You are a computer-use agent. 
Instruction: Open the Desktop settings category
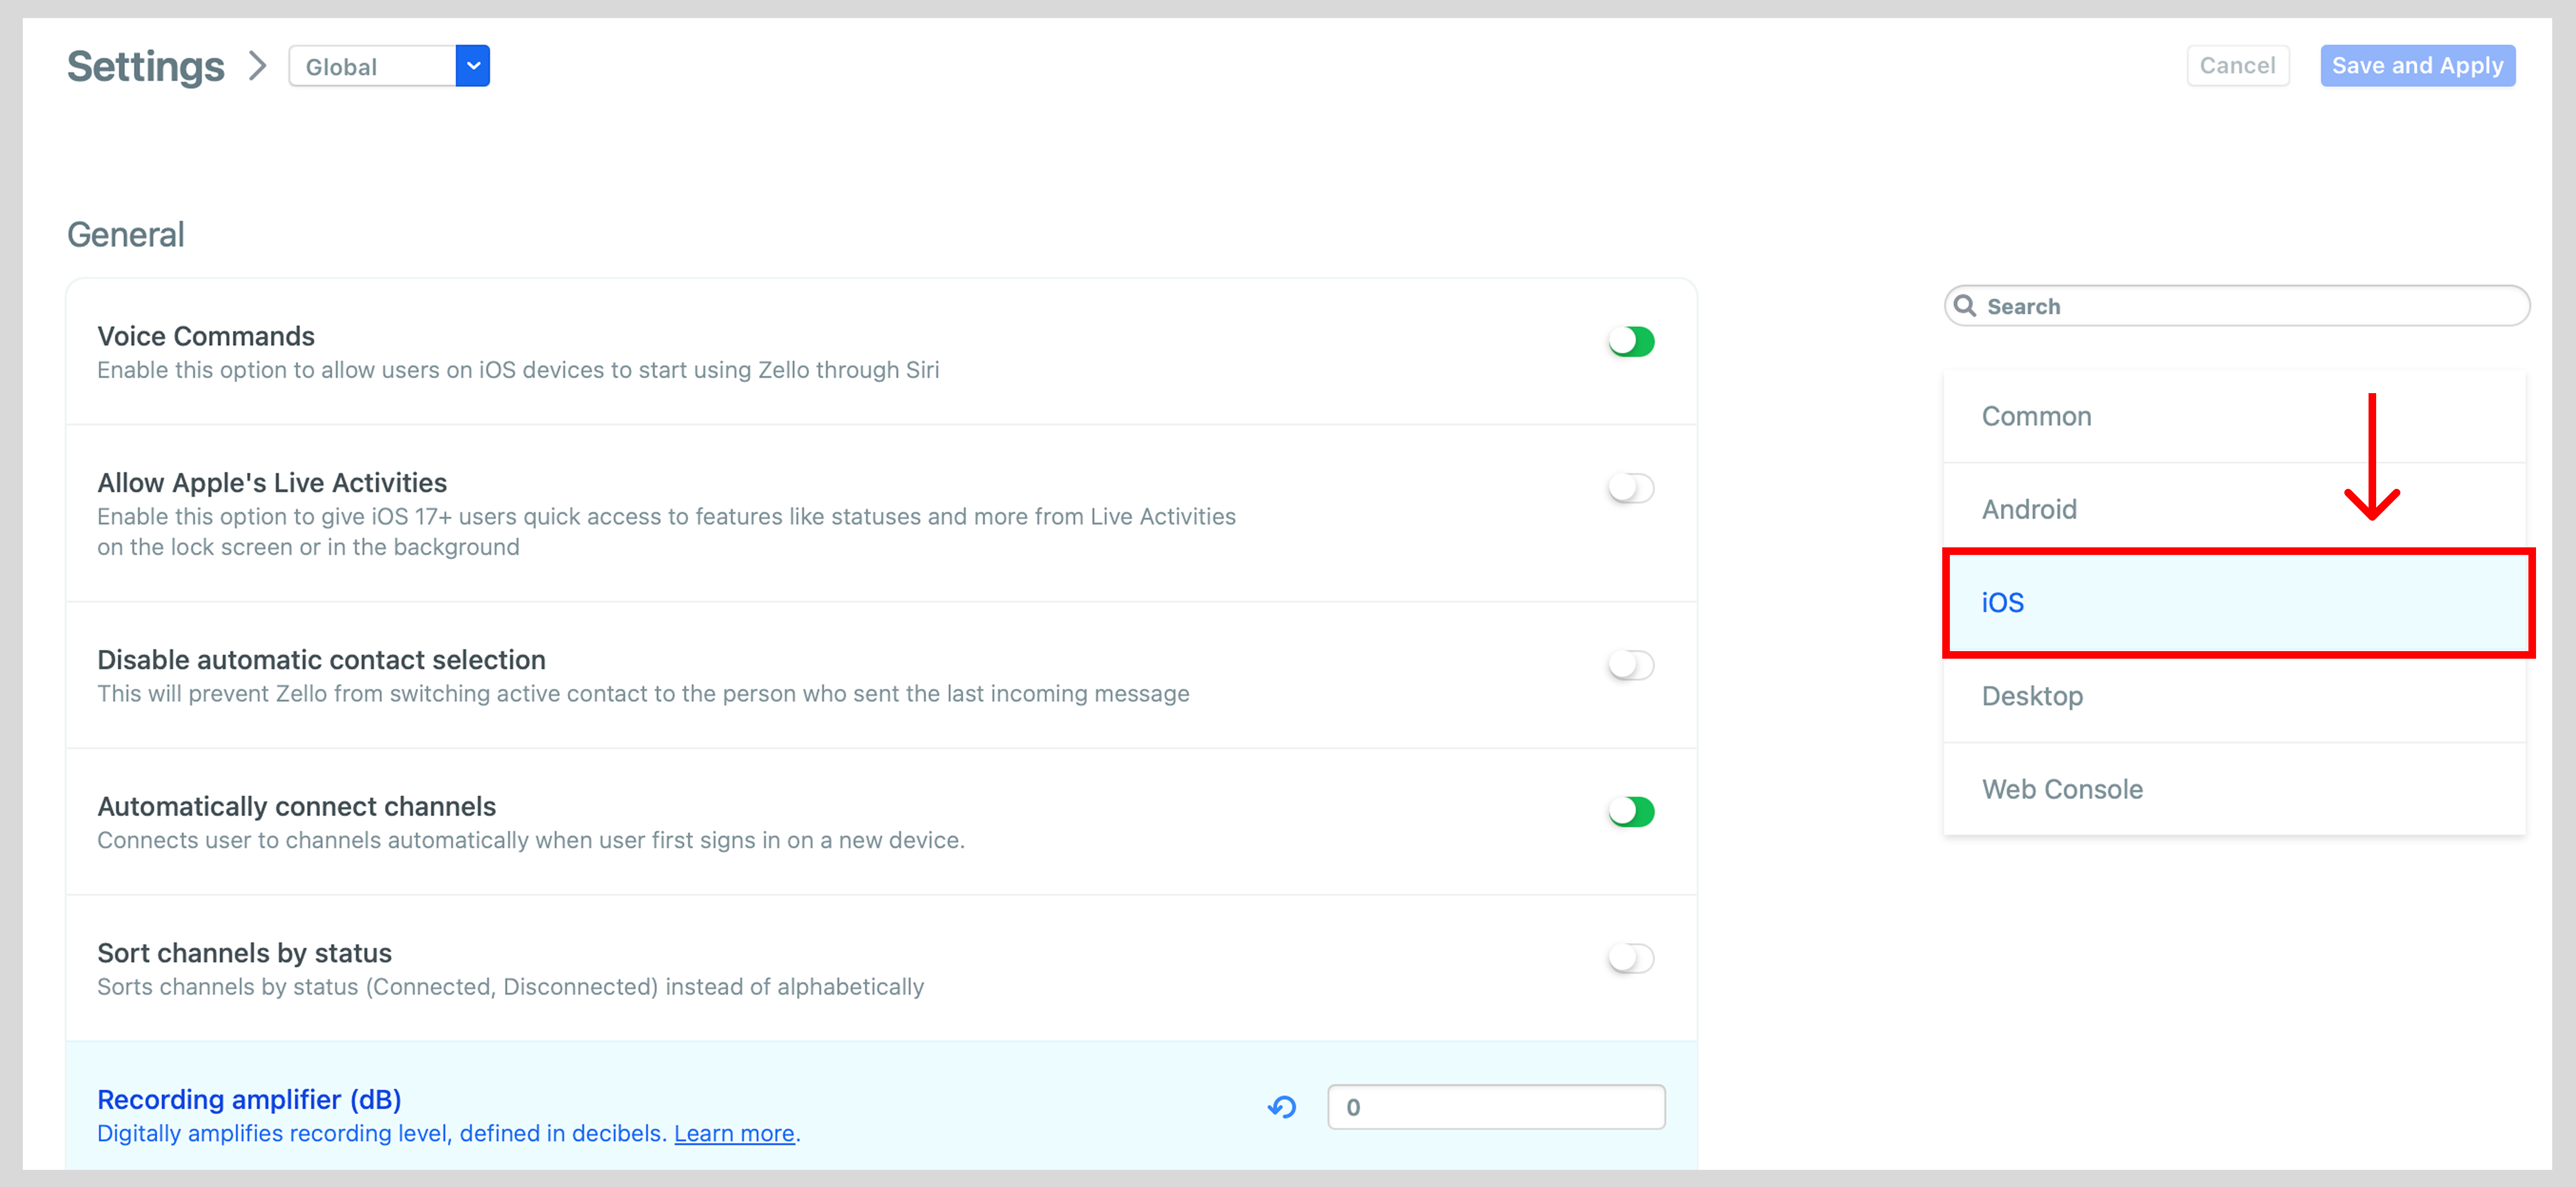click(2234, 696)
